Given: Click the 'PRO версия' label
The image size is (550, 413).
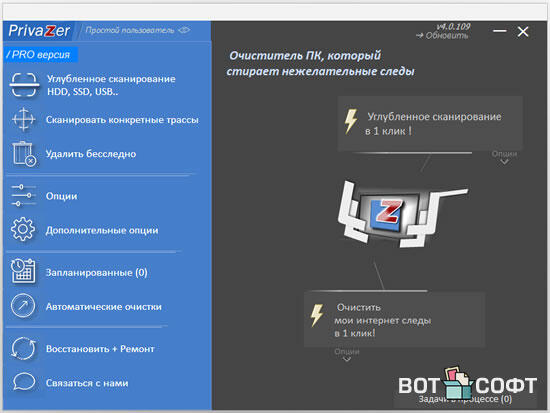Looking at the screenshot, I should coord(41,55).
